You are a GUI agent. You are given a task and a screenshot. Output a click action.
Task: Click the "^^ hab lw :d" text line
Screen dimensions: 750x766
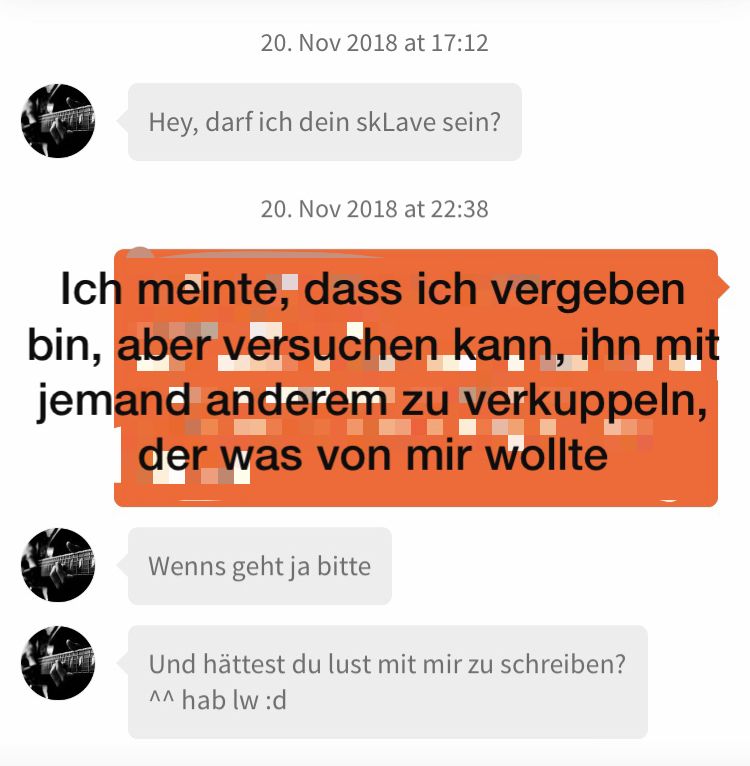click(x=218, y=700)
